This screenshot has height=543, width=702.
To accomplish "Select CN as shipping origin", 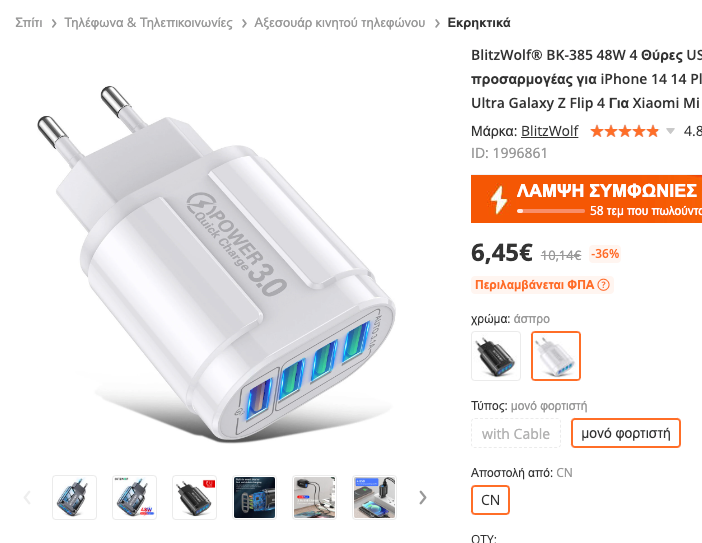I will 490,500.
